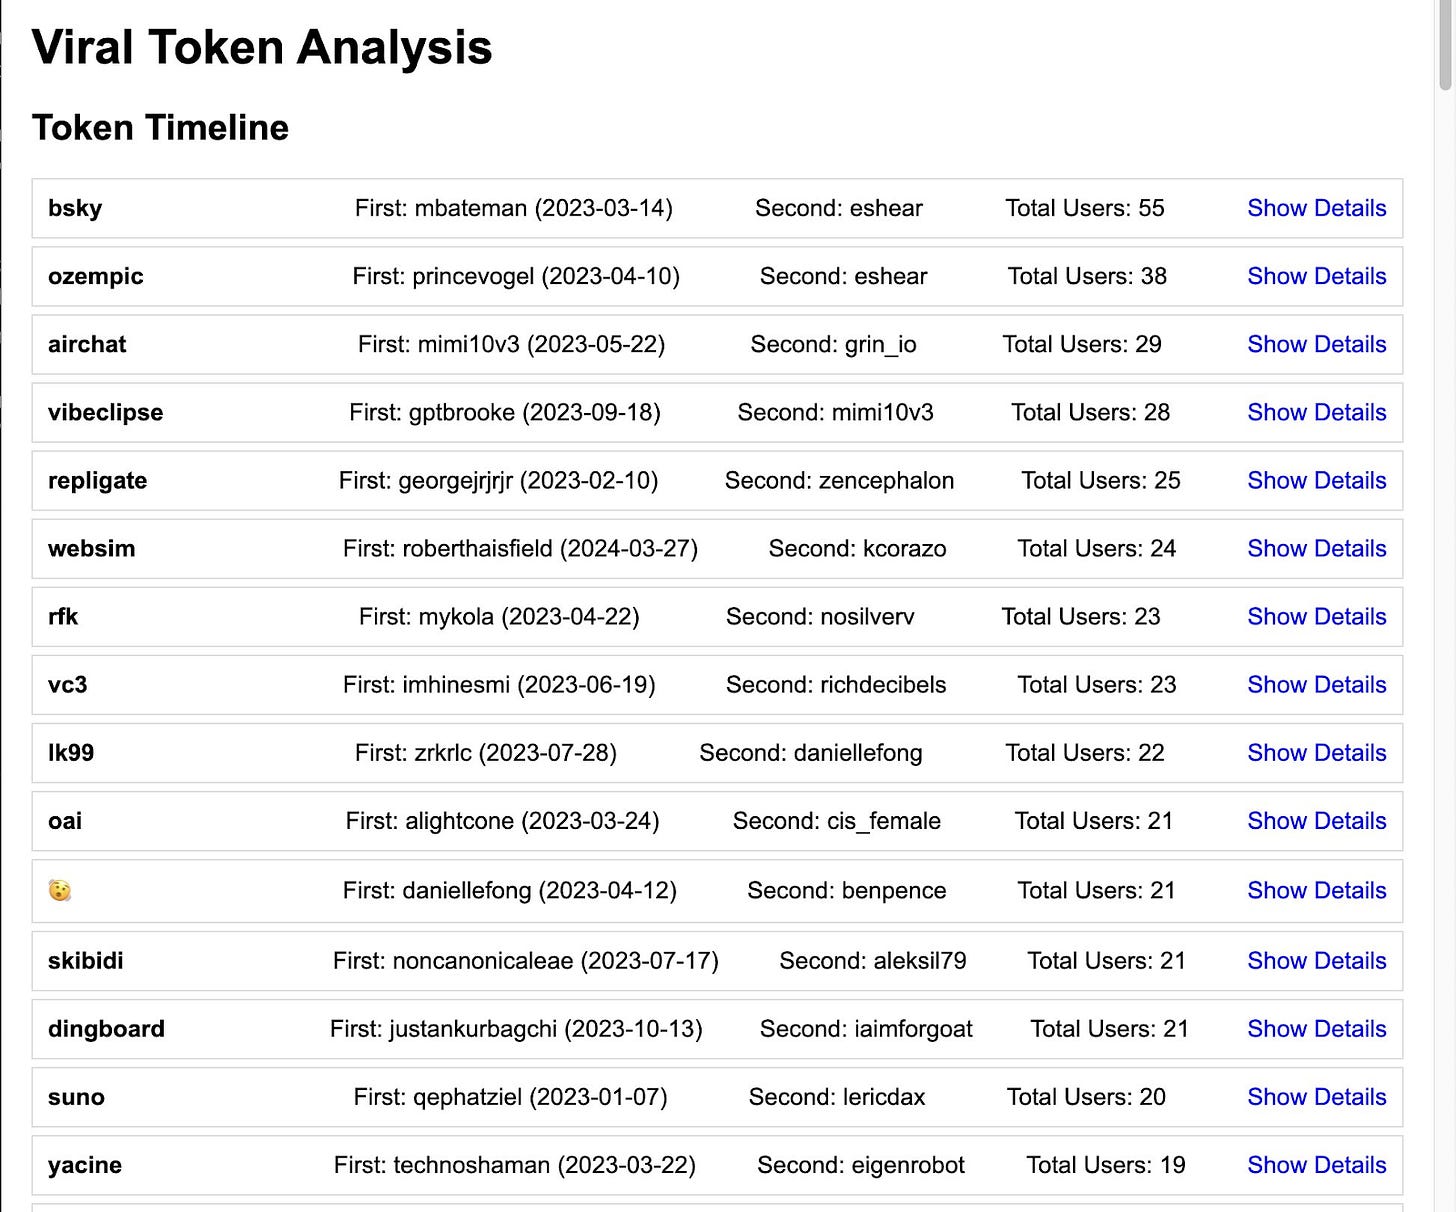Show details of the yacine token
This screenshot has width=1456, height=1212.
pos(1316,1164)
